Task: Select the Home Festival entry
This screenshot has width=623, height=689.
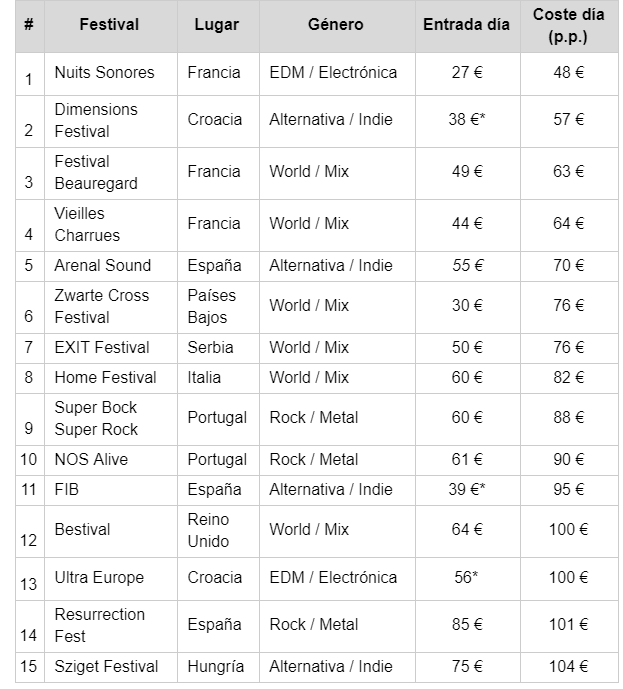Action: (x=105, y=377)
